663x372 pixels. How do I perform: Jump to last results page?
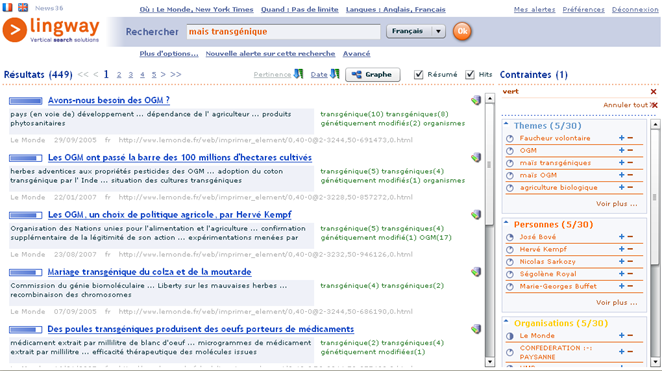click(x=176, y=74)
